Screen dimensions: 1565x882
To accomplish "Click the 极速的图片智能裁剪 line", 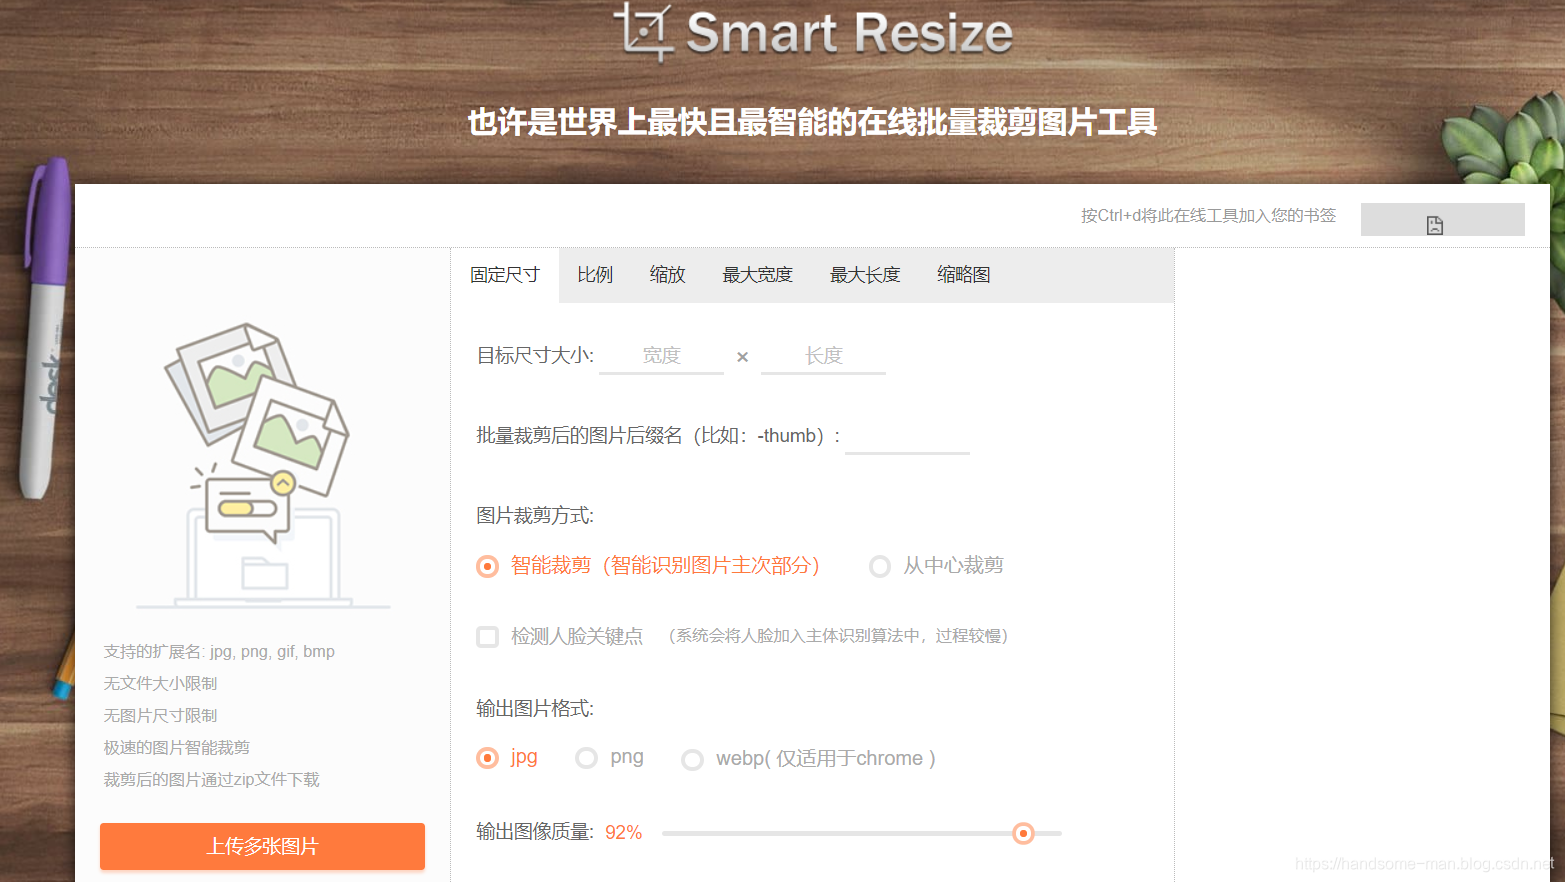I will tap(177, 748).
